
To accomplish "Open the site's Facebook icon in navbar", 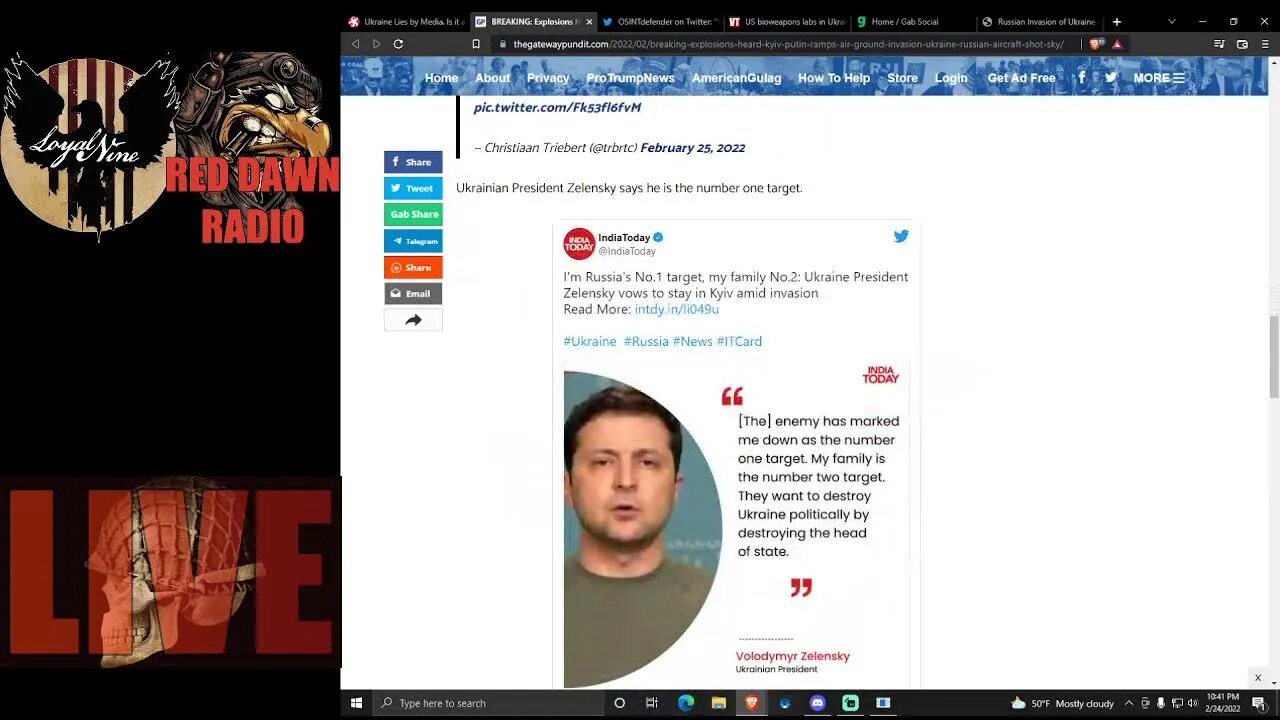I will tap(1081, 77).
